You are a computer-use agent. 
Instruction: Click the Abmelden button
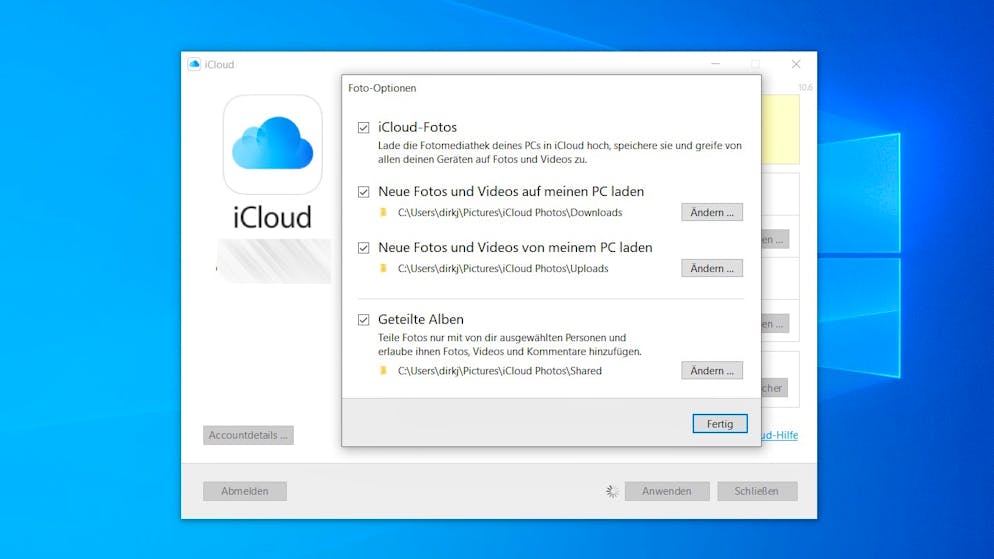pyautogui.click(x=245, y=491)
